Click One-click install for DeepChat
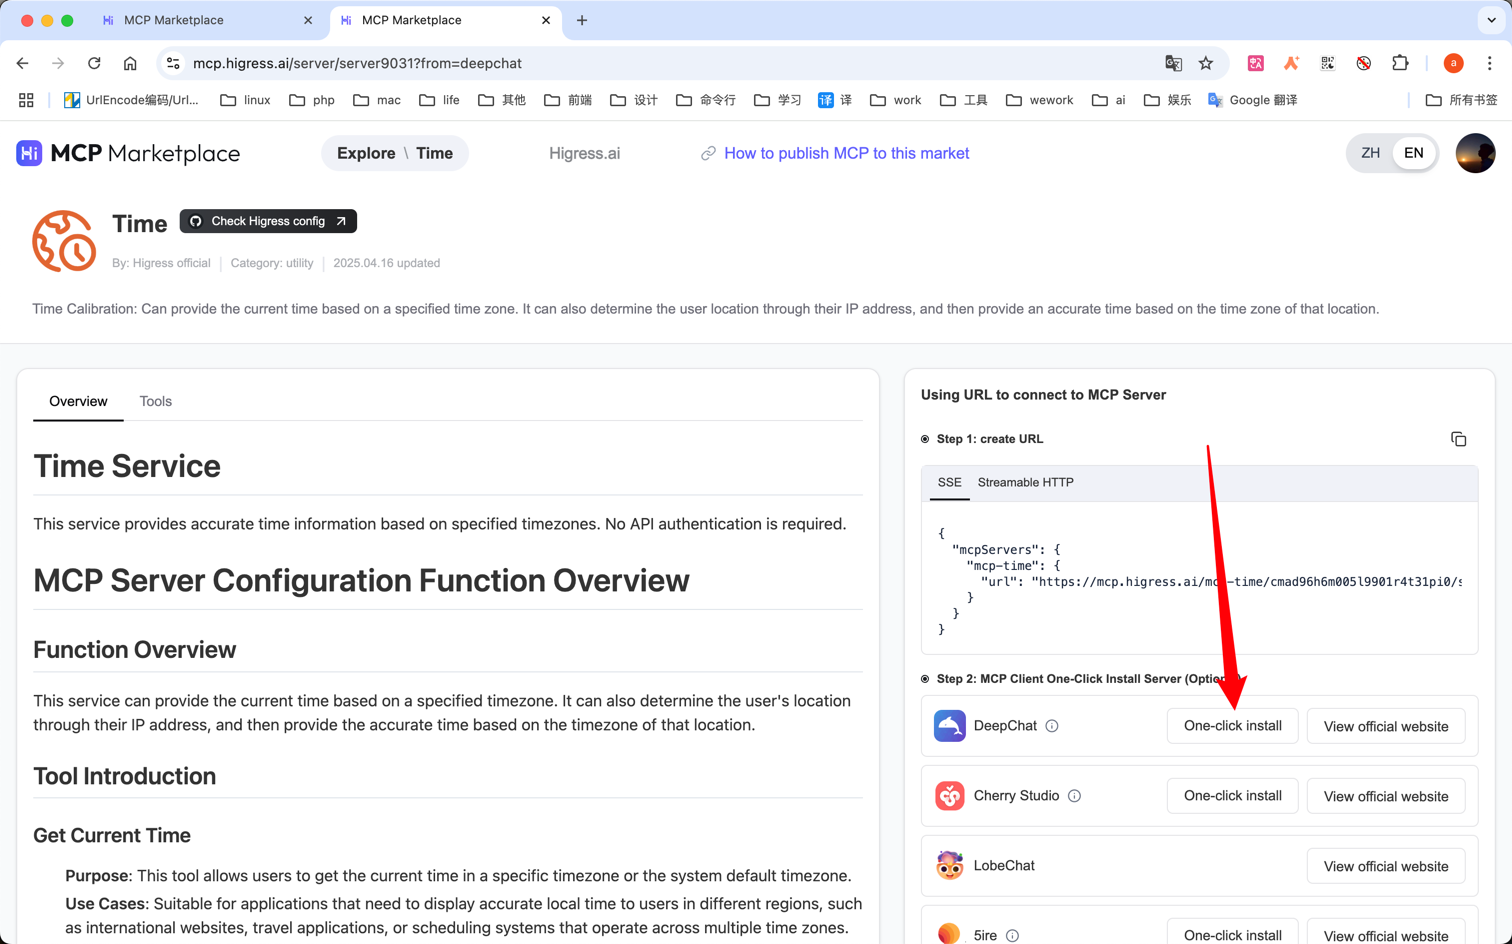Screen dimensions: 1512x944 pyautogui.click(x=1232, y=726)
